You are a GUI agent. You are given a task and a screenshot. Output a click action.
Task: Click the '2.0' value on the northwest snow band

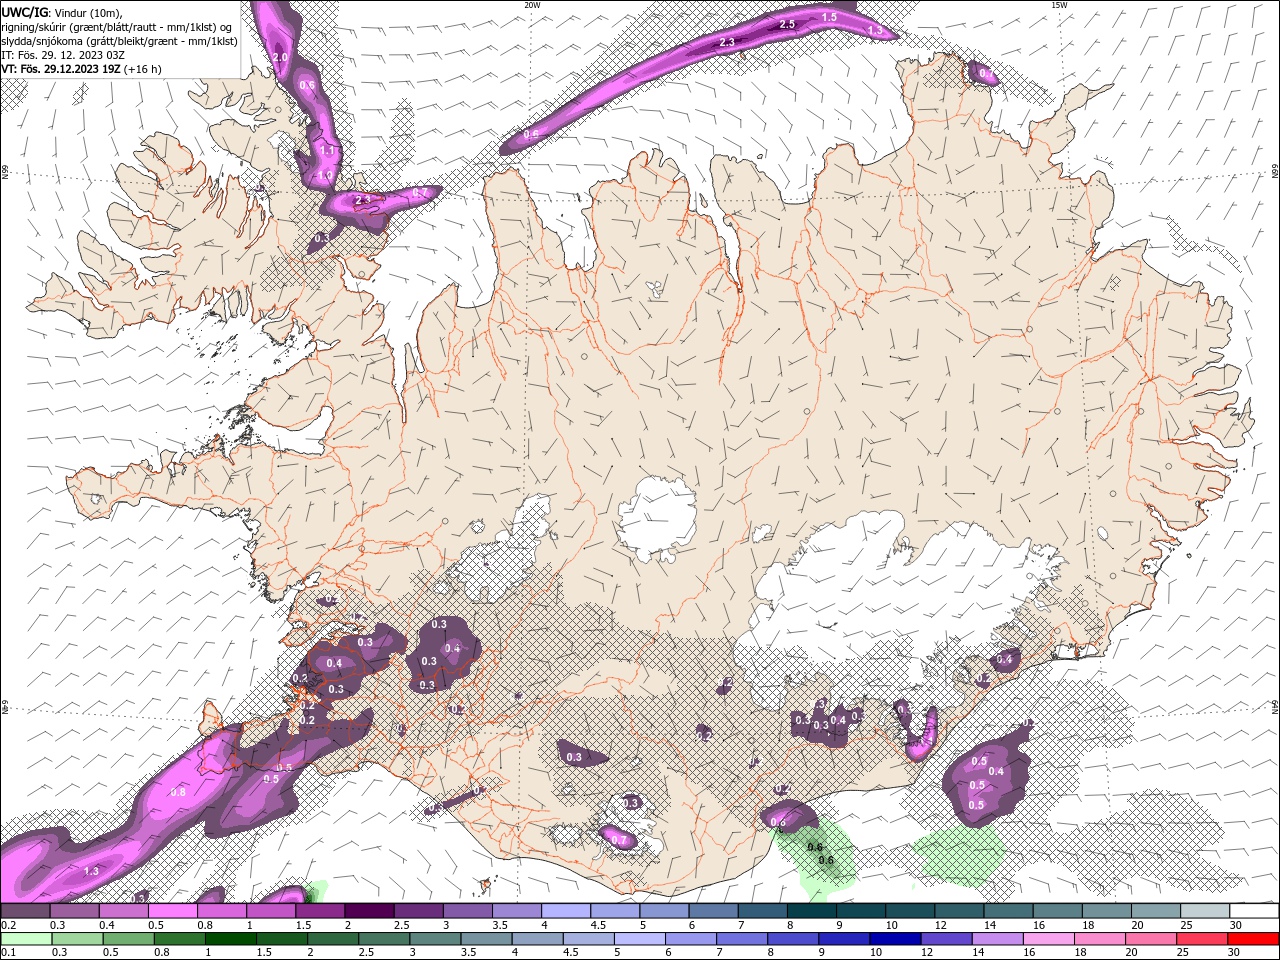[x=280, y=58]
